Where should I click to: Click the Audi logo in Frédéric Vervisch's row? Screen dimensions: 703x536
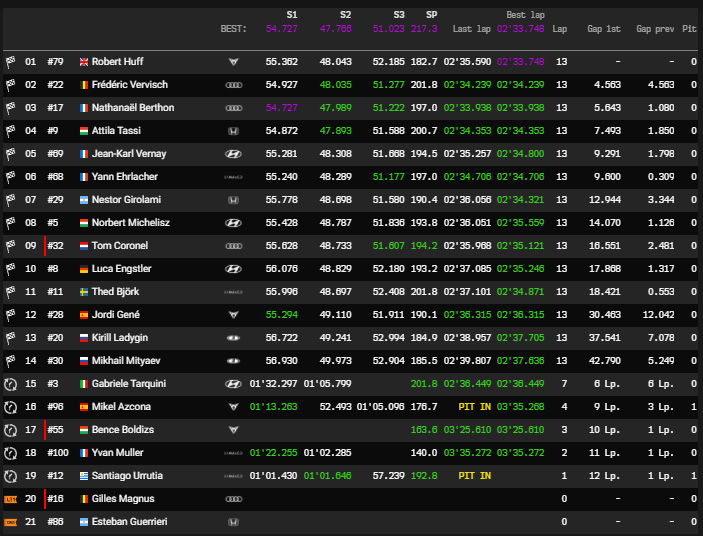234,85
